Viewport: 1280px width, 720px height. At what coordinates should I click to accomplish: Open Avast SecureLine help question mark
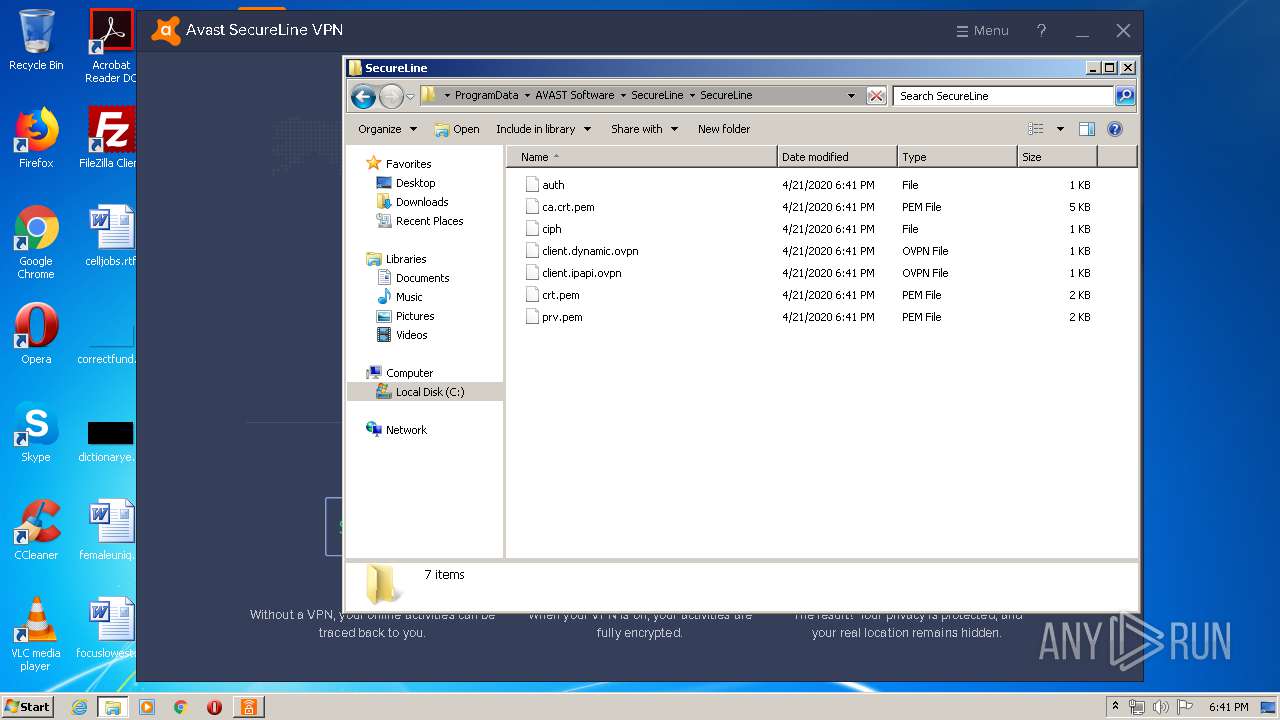1041,31
